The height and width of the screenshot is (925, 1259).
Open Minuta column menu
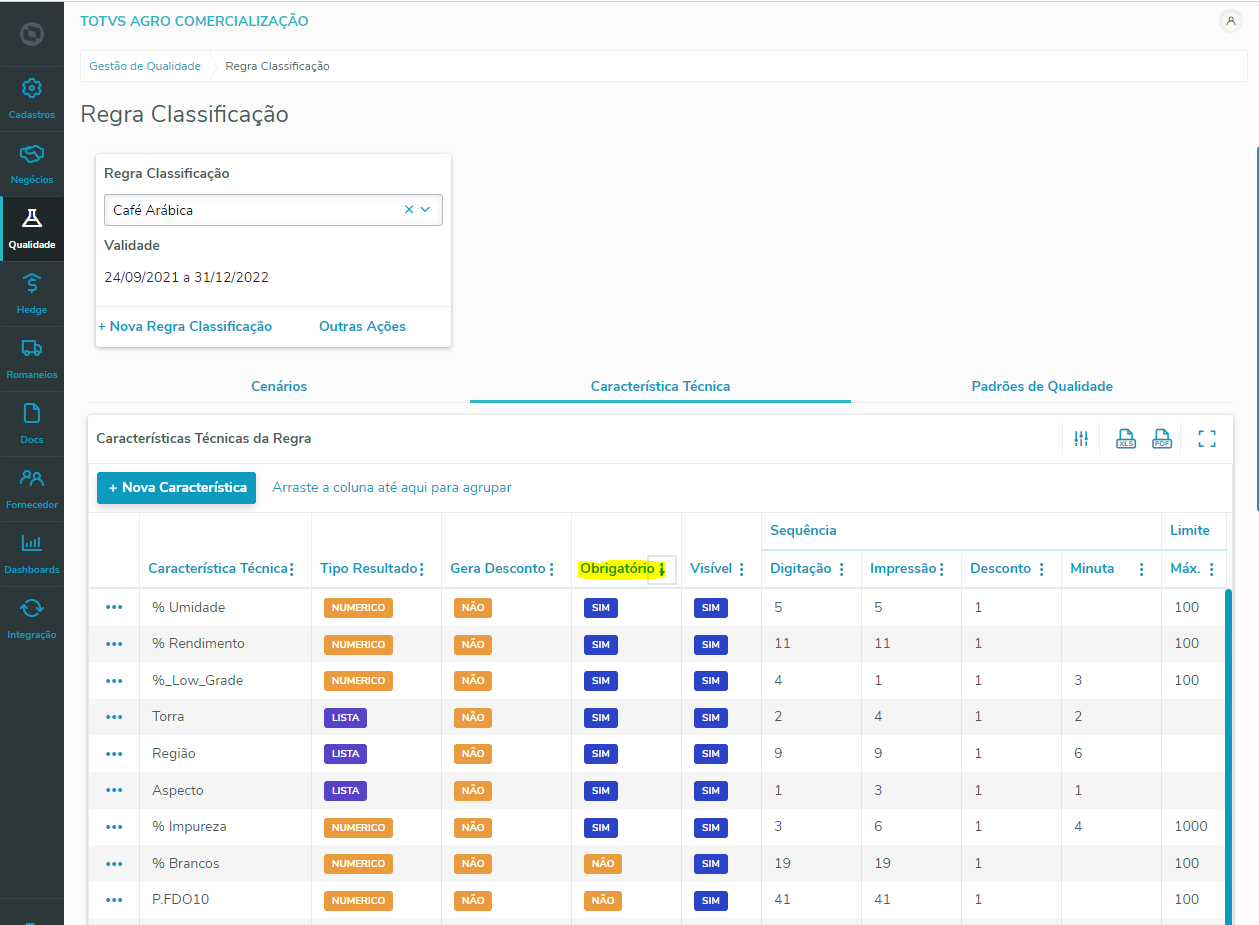point(1141,569)
